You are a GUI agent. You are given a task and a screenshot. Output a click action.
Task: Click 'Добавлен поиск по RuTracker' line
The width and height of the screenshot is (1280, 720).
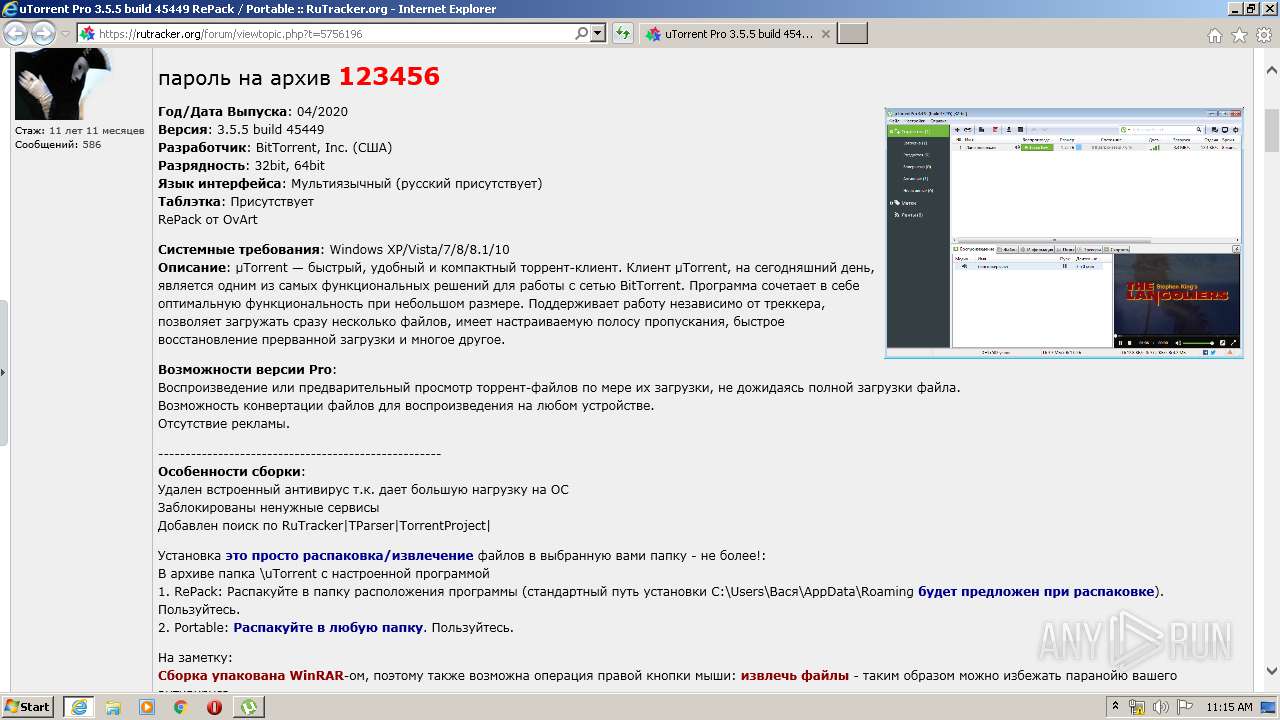pos(324,525)
